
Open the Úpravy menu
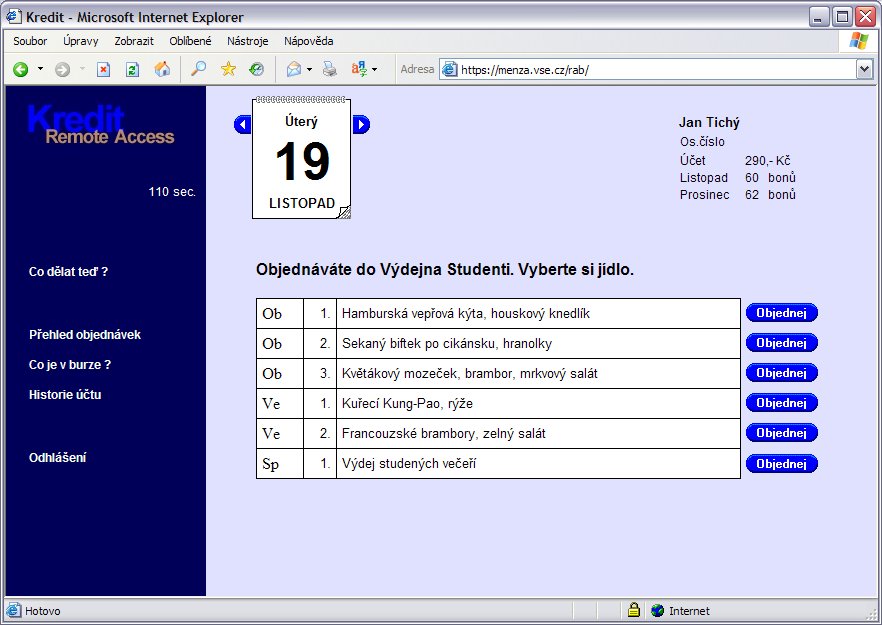(x=80, y=41)
